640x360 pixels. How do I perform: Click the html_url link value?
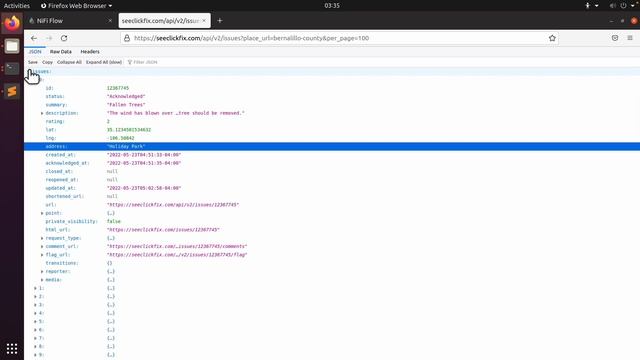point(163,230)
